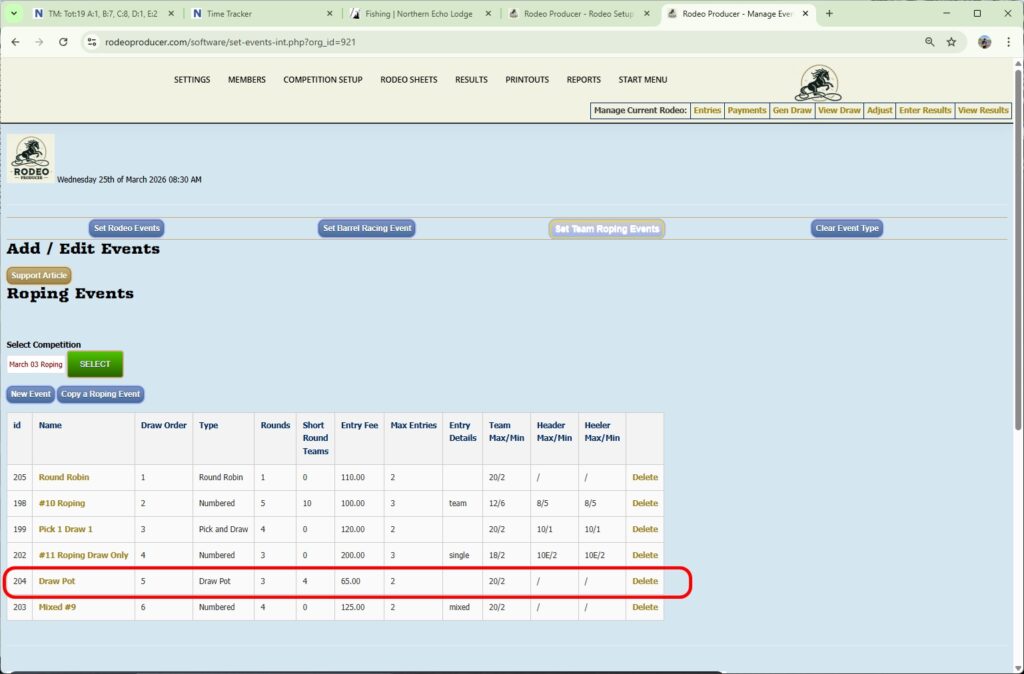Viewport: 1024px width, 674px height.
Task: Open the COMPETITION SETUP menu
Action: click(322, 80)
